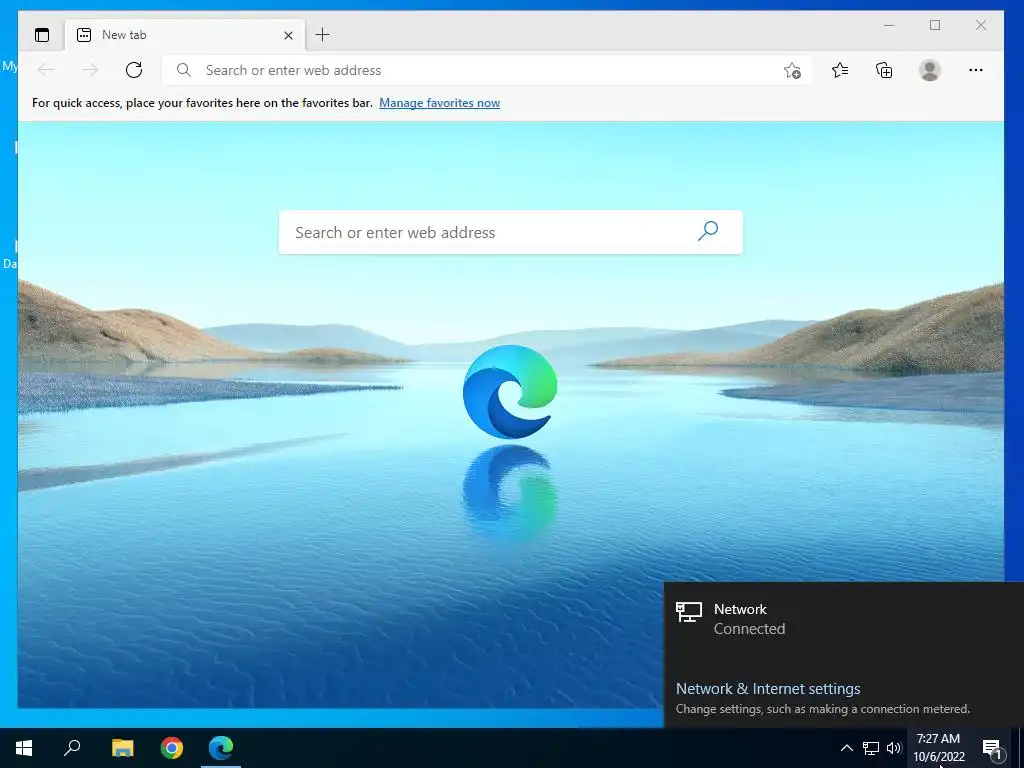
Task: Click the browser Back arrow
Action: click(x=46, y=70)
